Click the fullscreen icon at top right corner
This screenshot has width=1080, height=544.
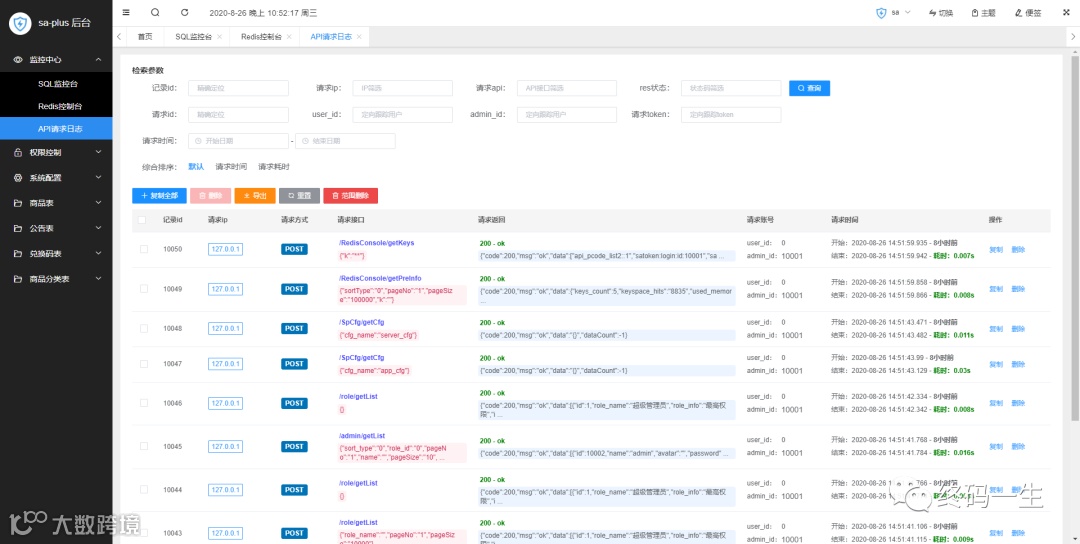1066,12
